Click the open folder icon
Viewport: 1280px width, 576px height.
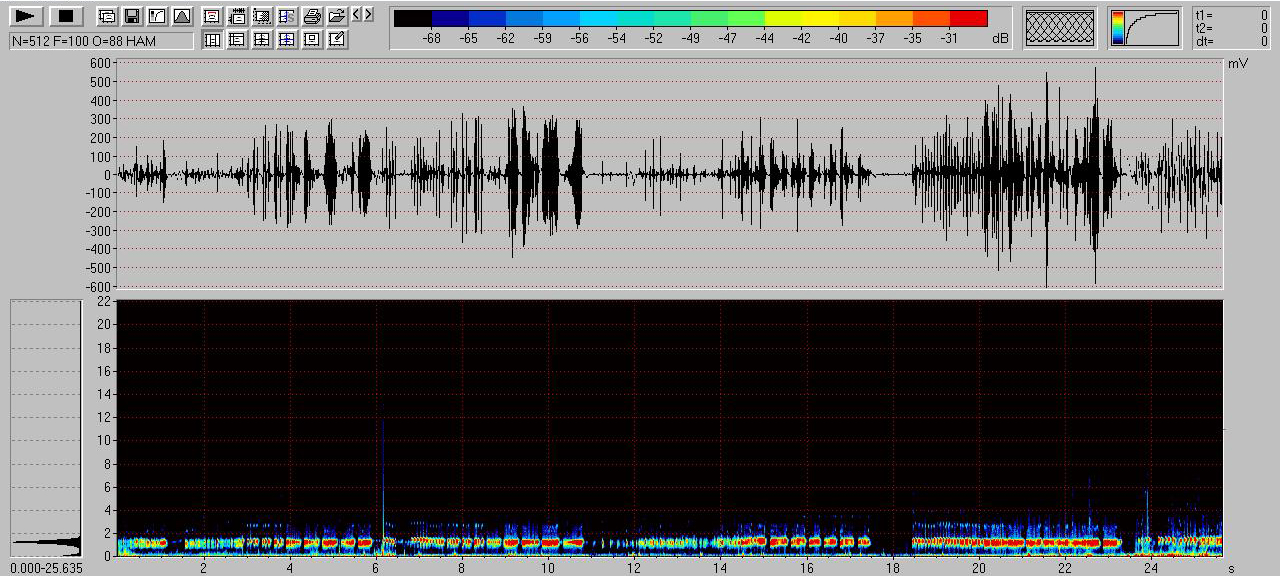coord(337,16)
